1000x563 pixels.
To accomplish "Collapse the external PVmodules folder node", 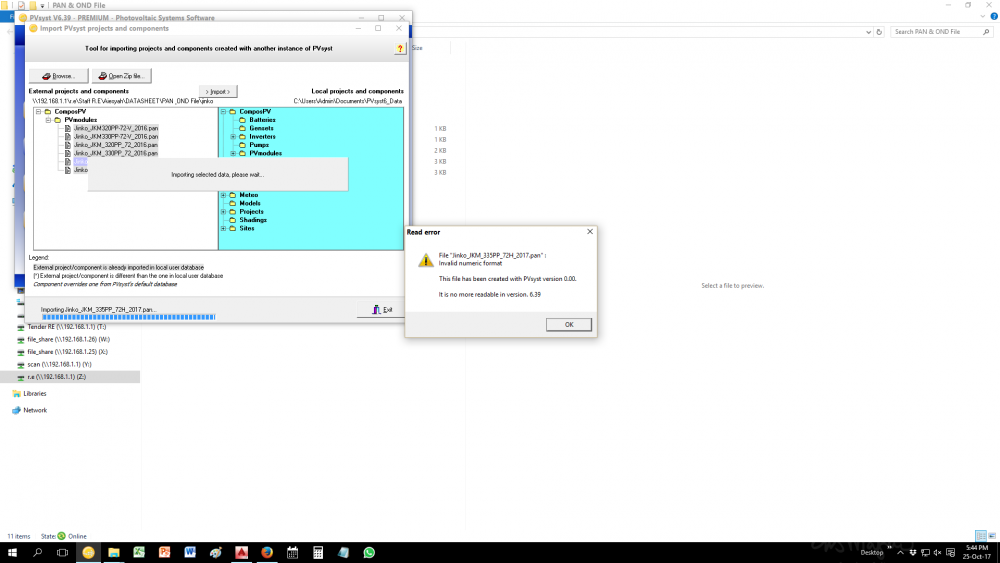I will coord(47,120).
